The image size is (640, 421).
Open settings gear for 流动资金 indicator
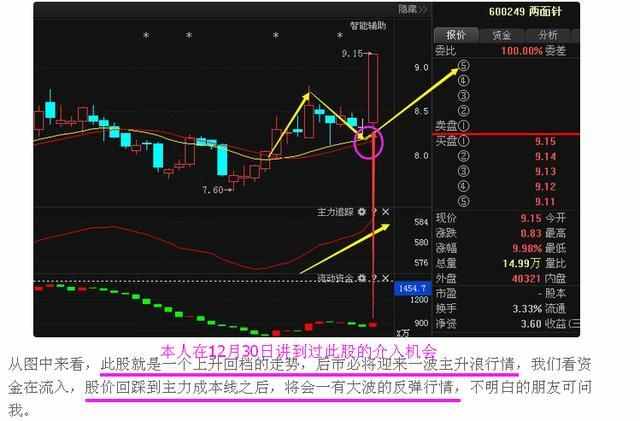pos(362,277)
